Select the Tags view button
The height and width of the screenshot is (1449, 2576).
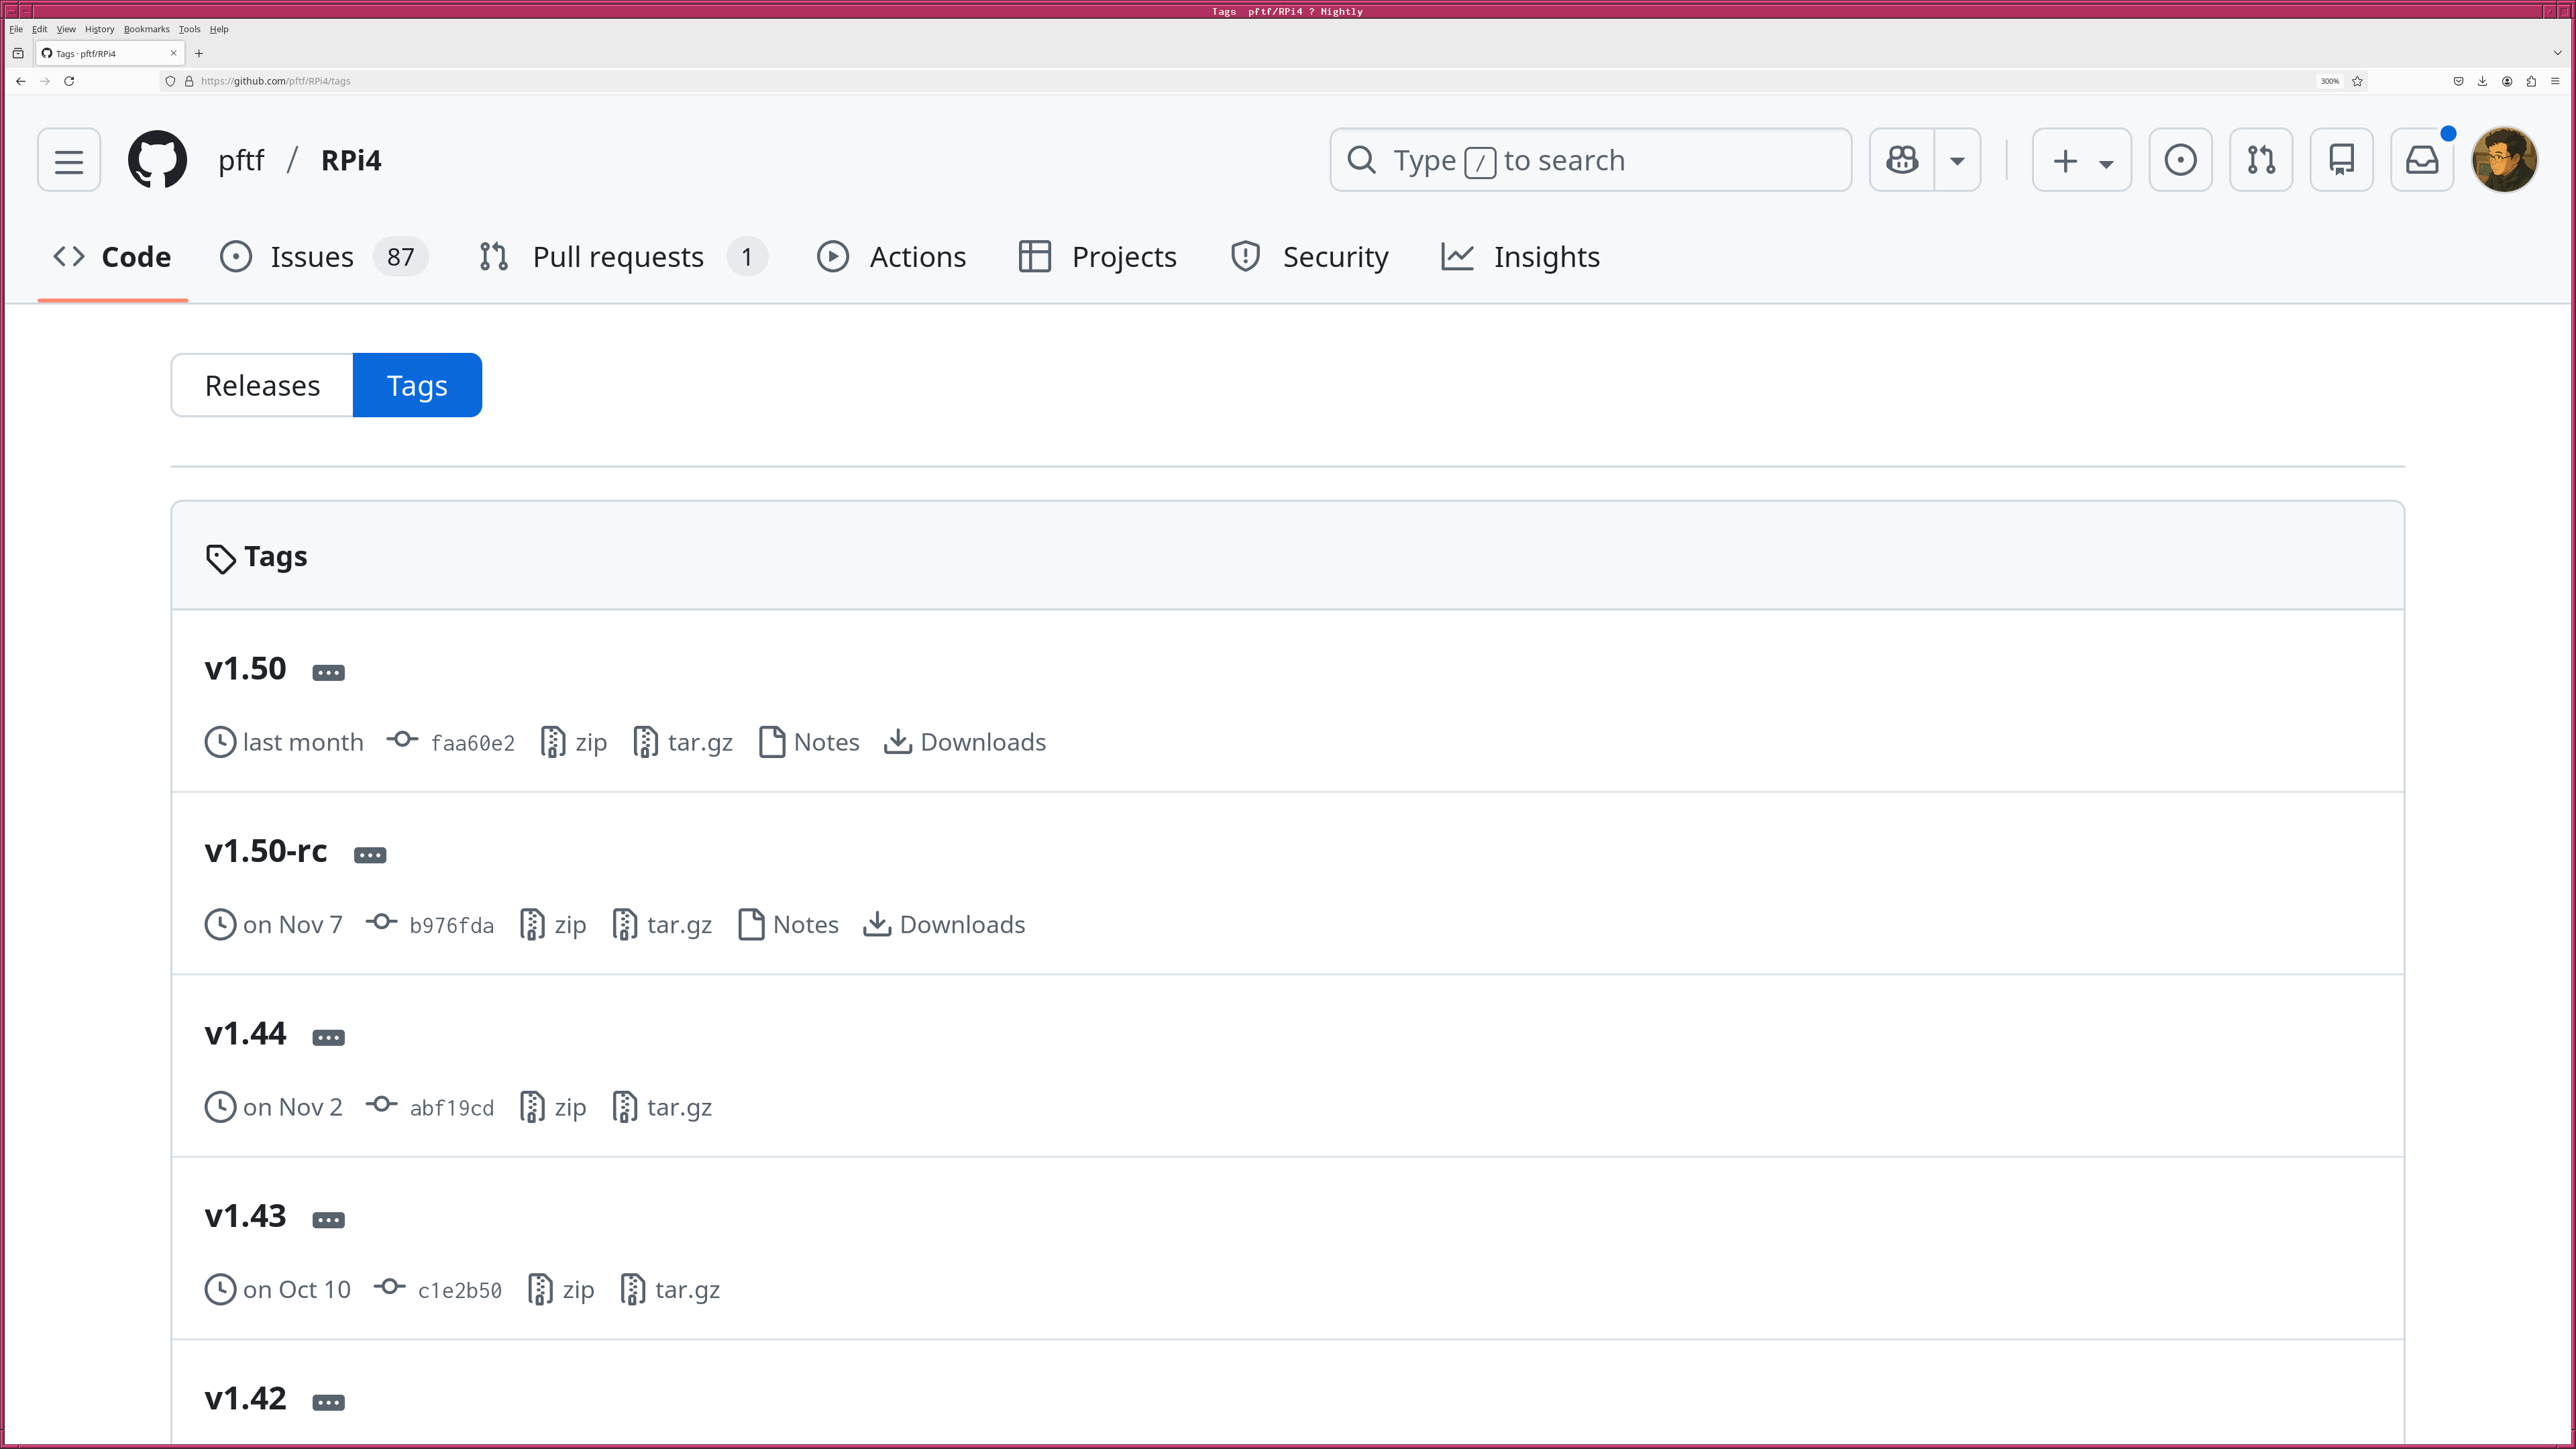coord(417,385)
